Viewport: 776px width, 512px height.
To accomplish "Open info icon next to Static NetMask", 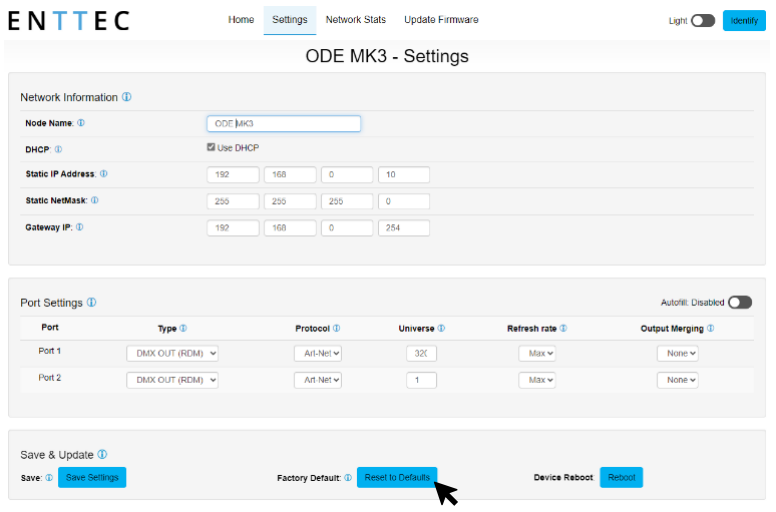I will [95, 200].
